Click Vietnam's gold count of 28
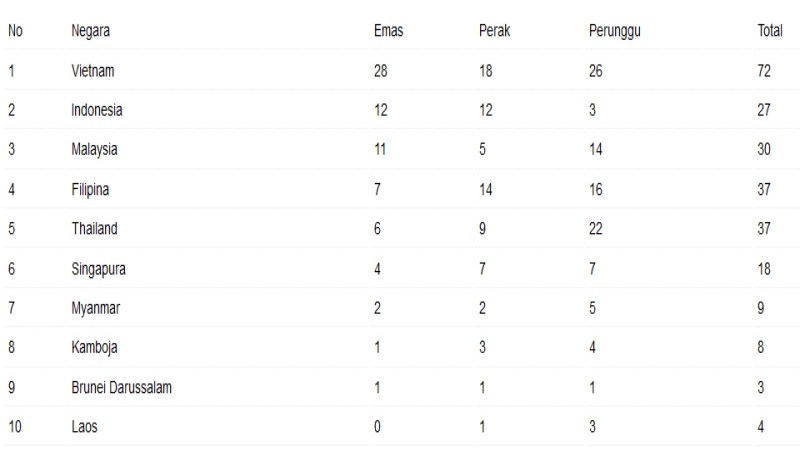This screenshot has height=450, width=800. pyautogui.click(x=380, y=71)
